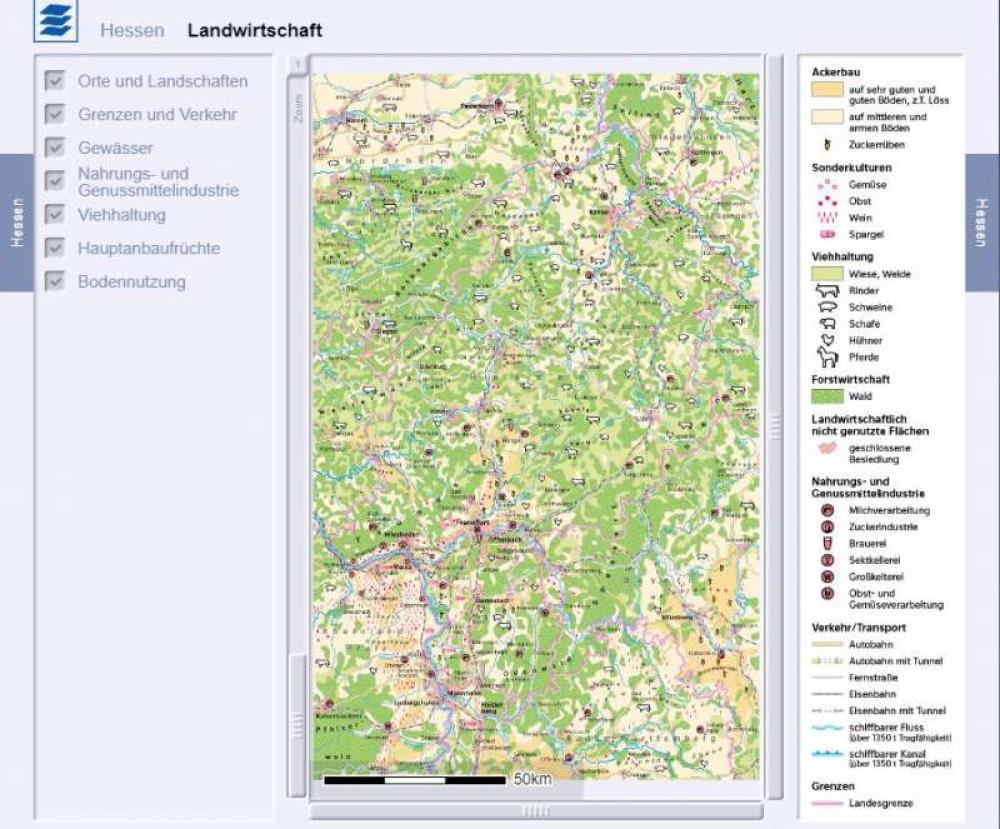Open the Hessen breadcrumb link
This screenshot has width=1000, height=829.
coord(133,30)
